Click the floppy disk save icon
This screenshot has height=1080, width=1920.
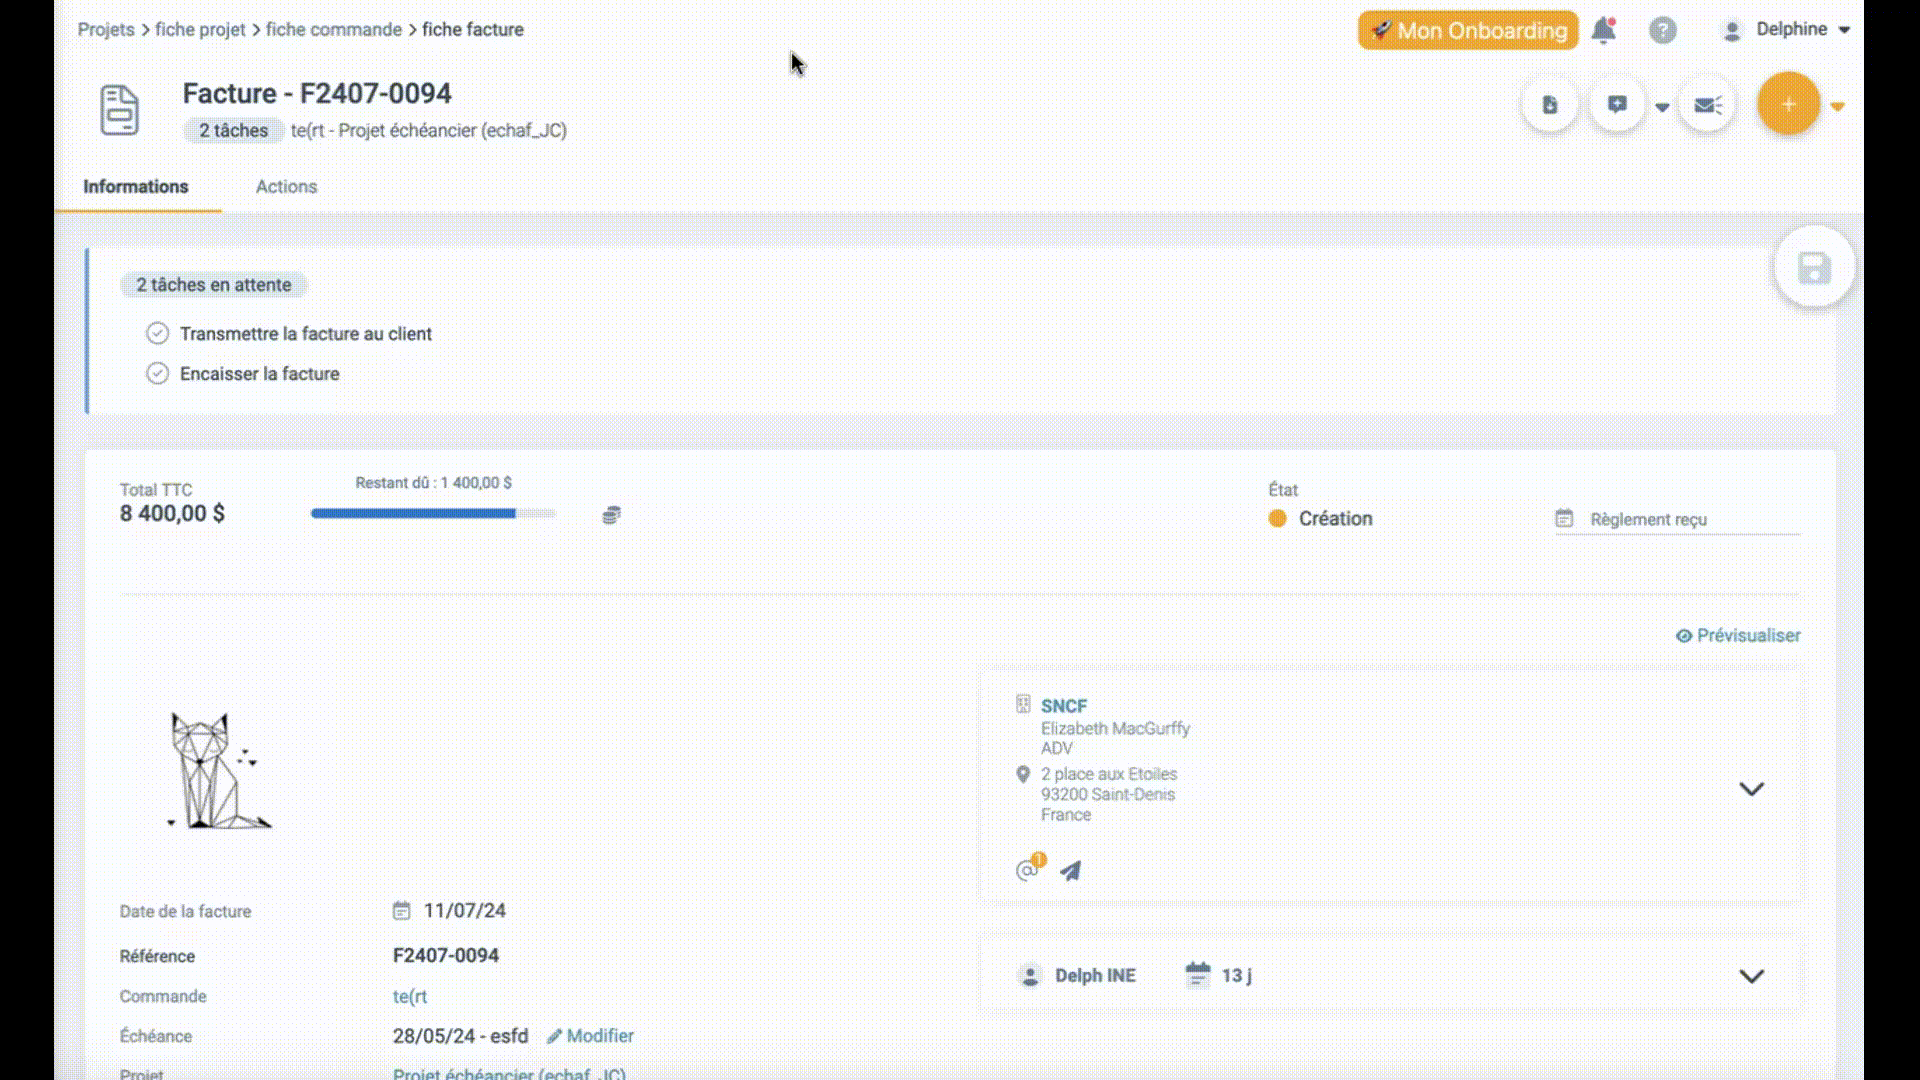pyautogui.click(x=1814, y=269)
